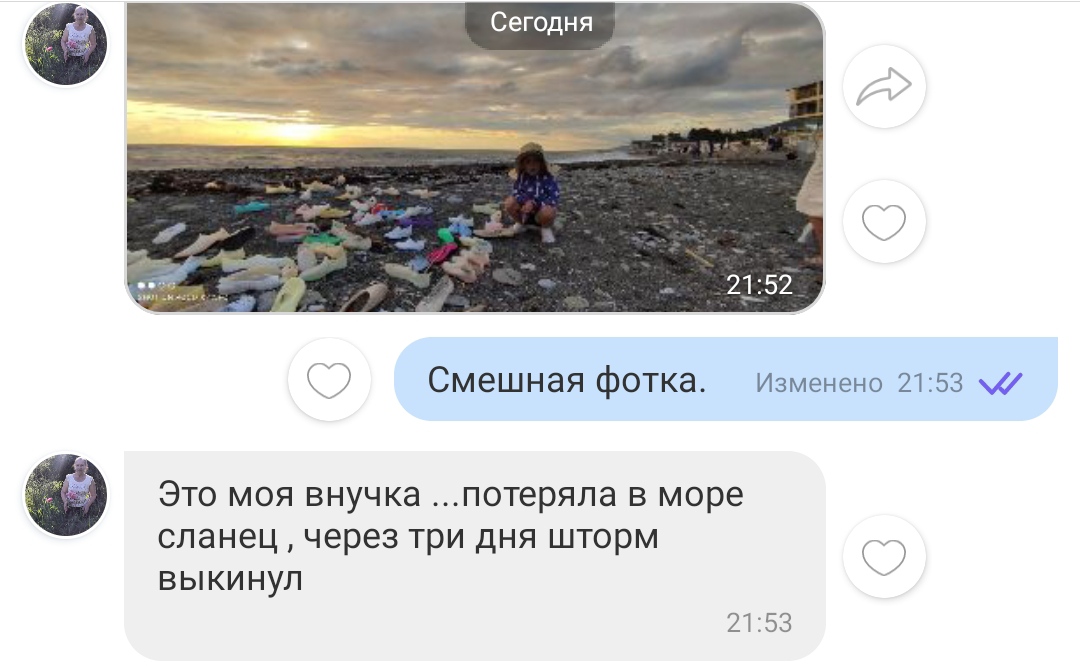Click the camera watermark in photo corner
1080x666 pixels.
click(181, 291)
